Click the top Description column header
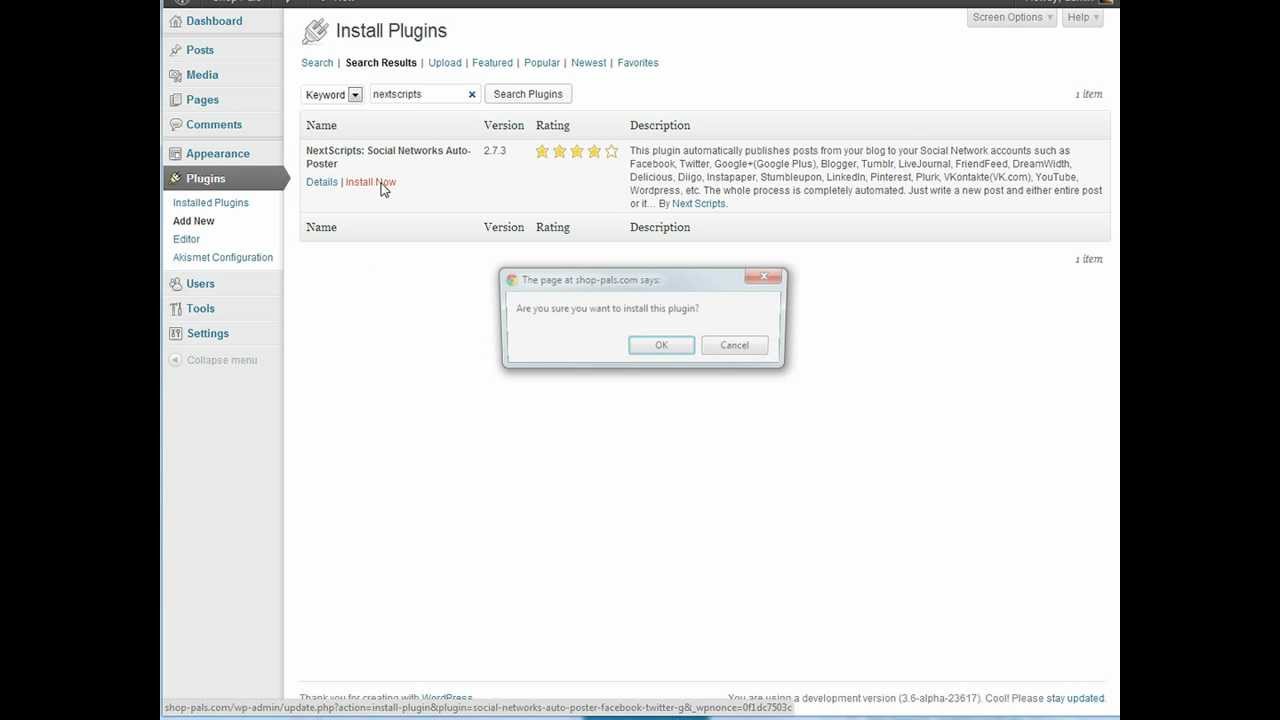1280x720 pixels. (x=660, y=126)
